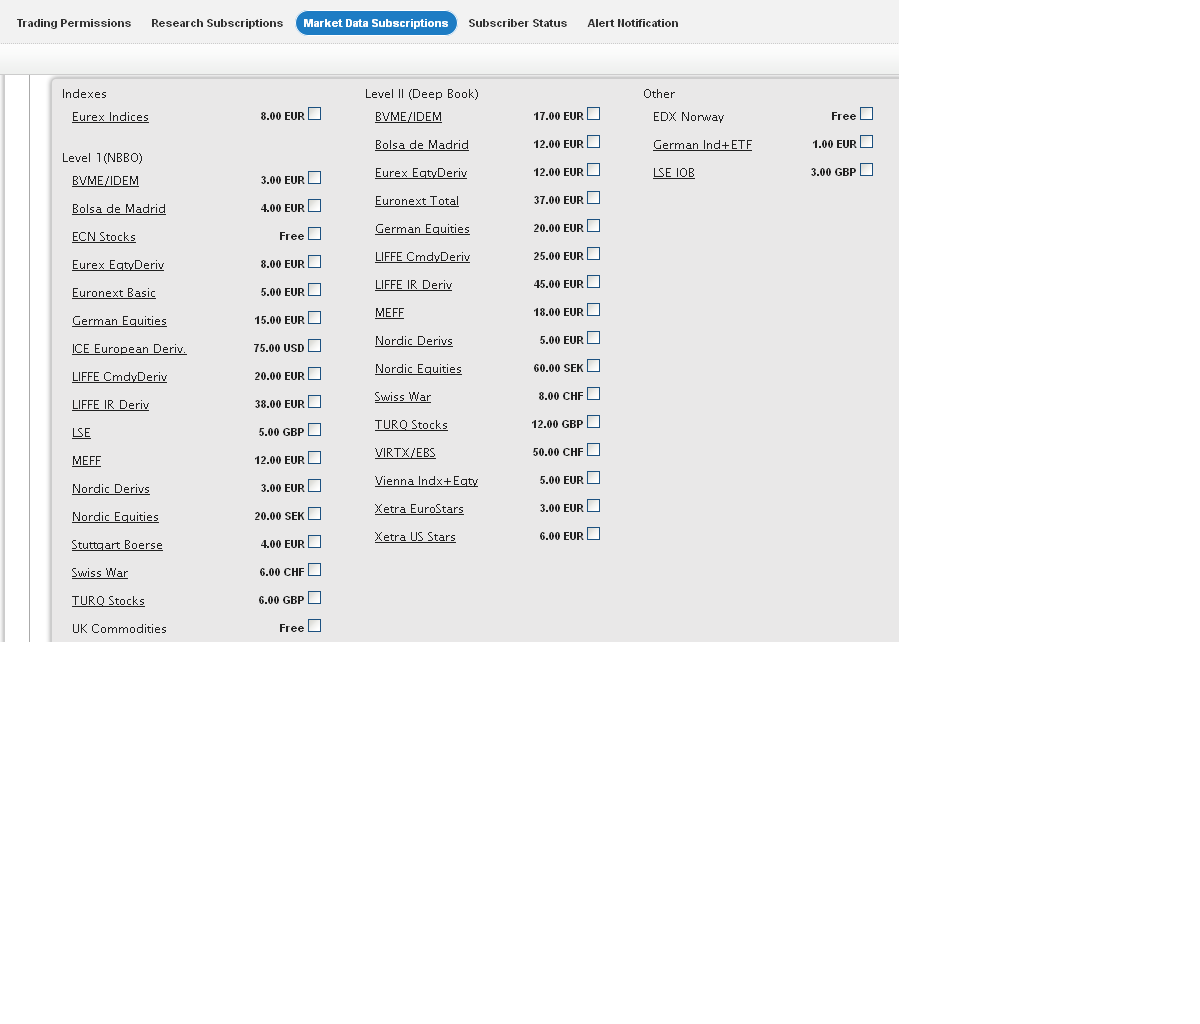Enable Vienna Indx+Eqty 5.00 EUR checkbox
The height and width of the screenshot is (1024, 1200).
594,478
